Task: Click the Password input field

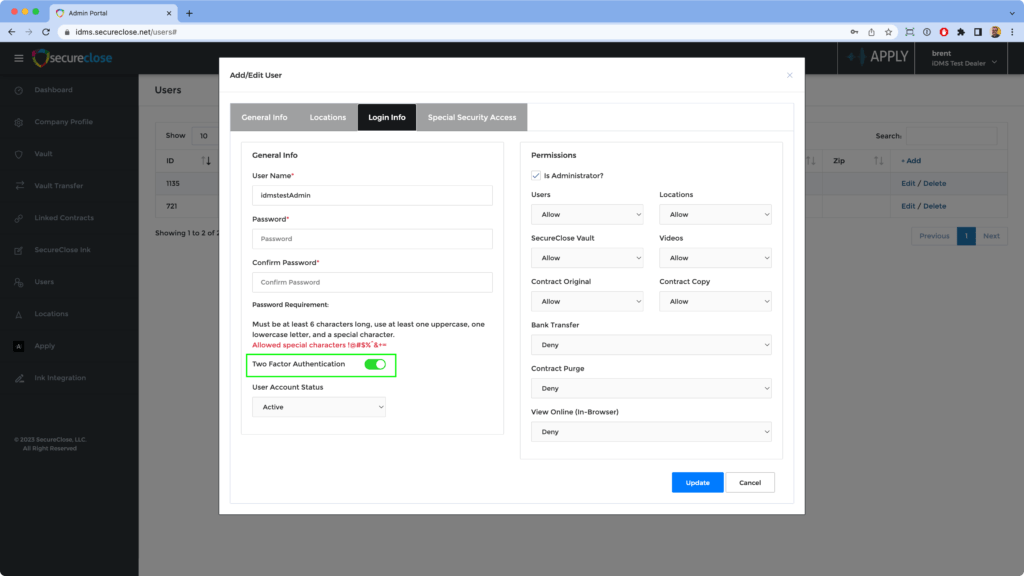Action: 372,239
